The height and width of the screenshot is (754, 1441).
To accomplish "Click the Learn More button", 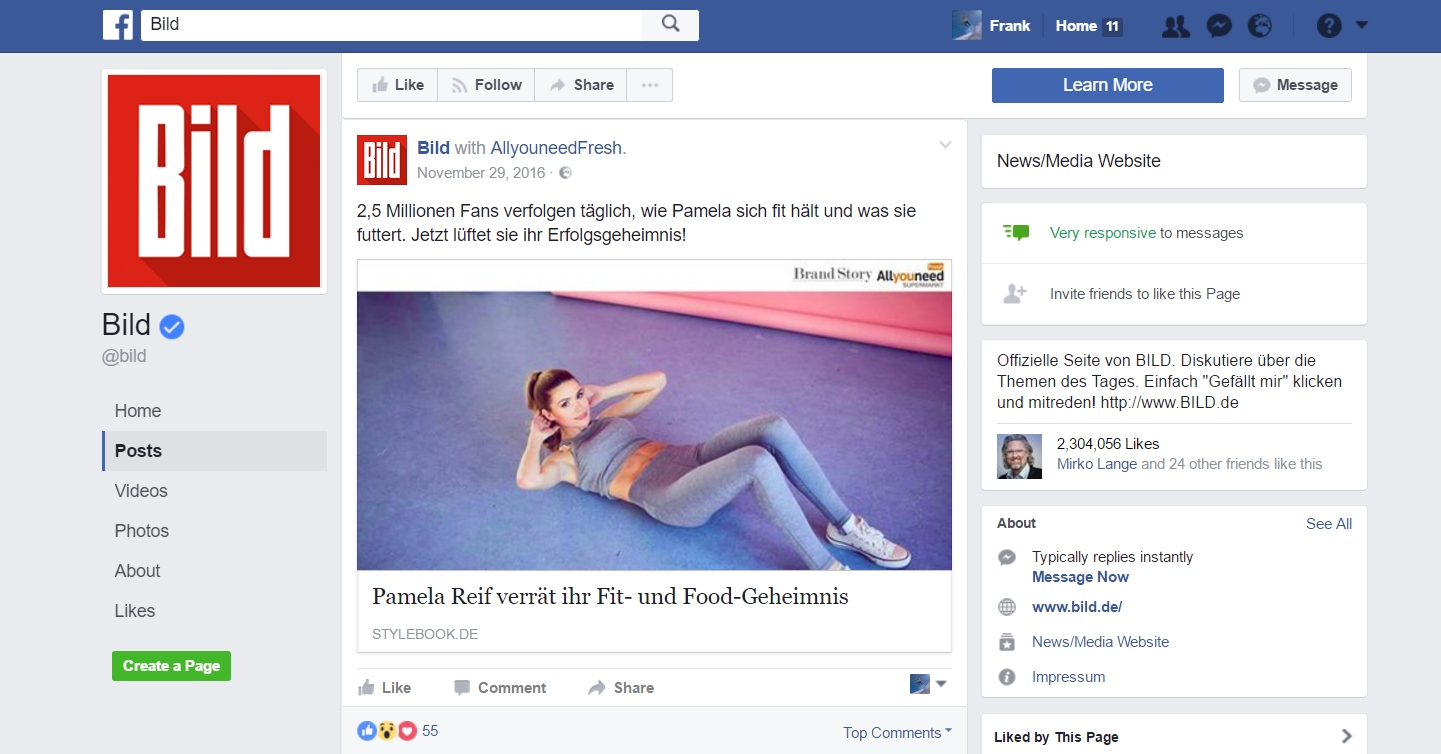I will coord(1107,85).
